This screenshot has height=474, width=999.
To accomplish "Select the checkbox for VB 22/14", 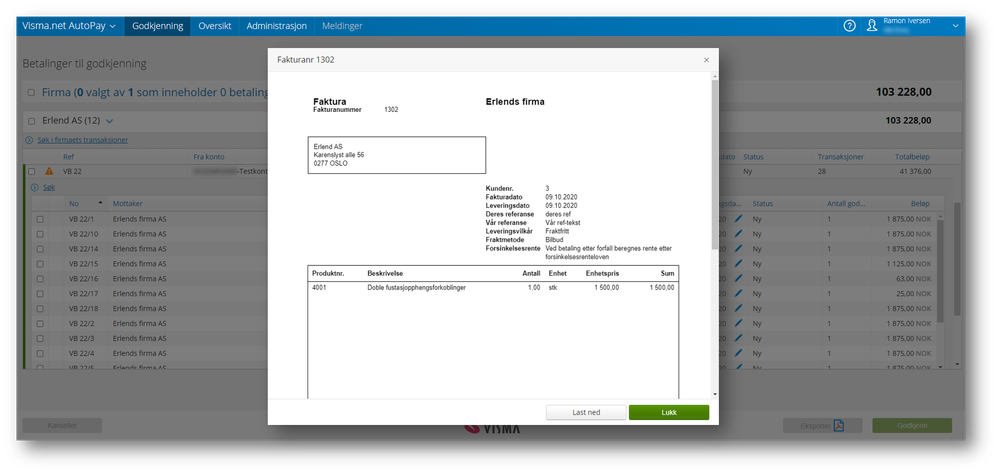I will pos(40,249).
